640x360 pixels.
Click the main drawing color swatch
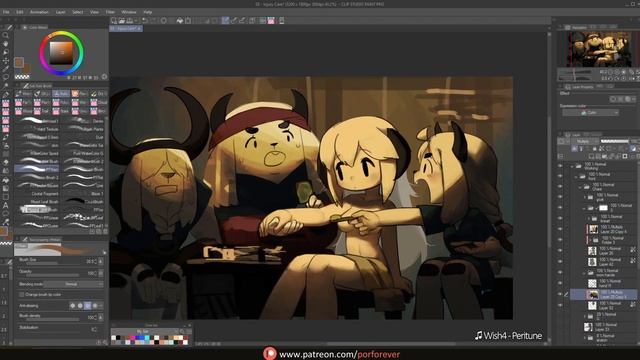[x=18, y=62]
